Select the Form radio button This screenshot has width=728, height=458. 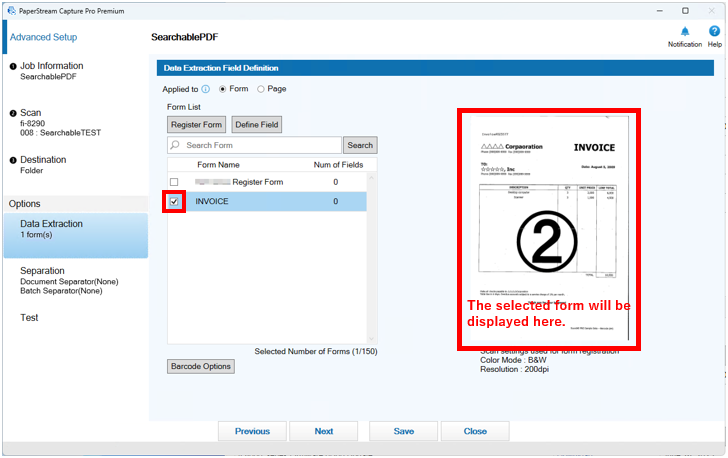coord(223,89)
